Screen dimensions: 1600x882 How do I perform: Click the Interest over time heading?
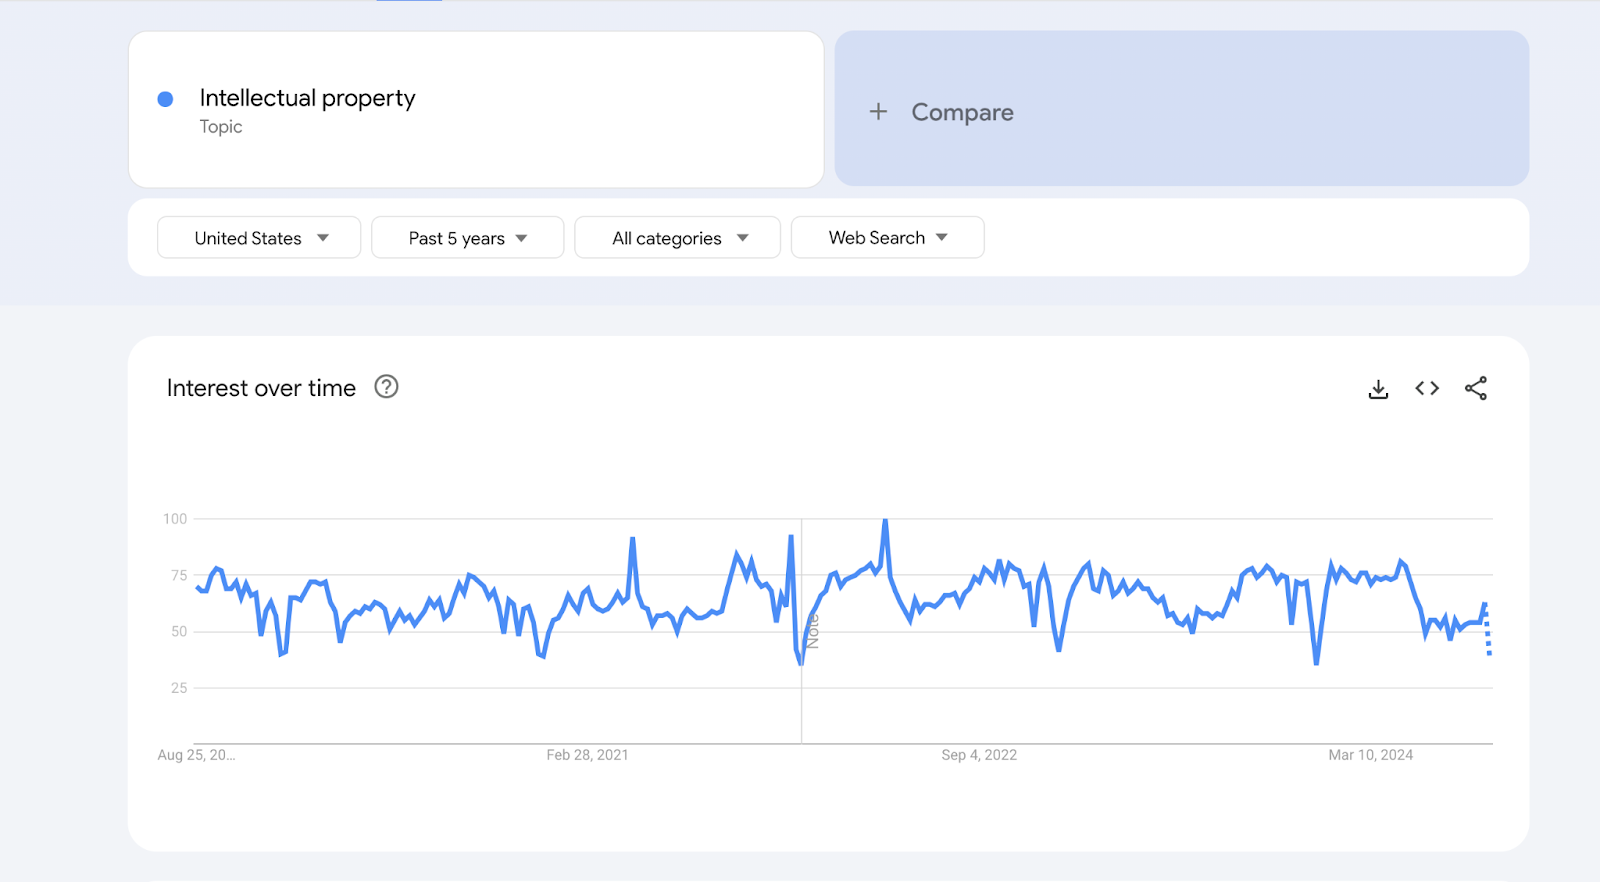[x=260, y=388]
